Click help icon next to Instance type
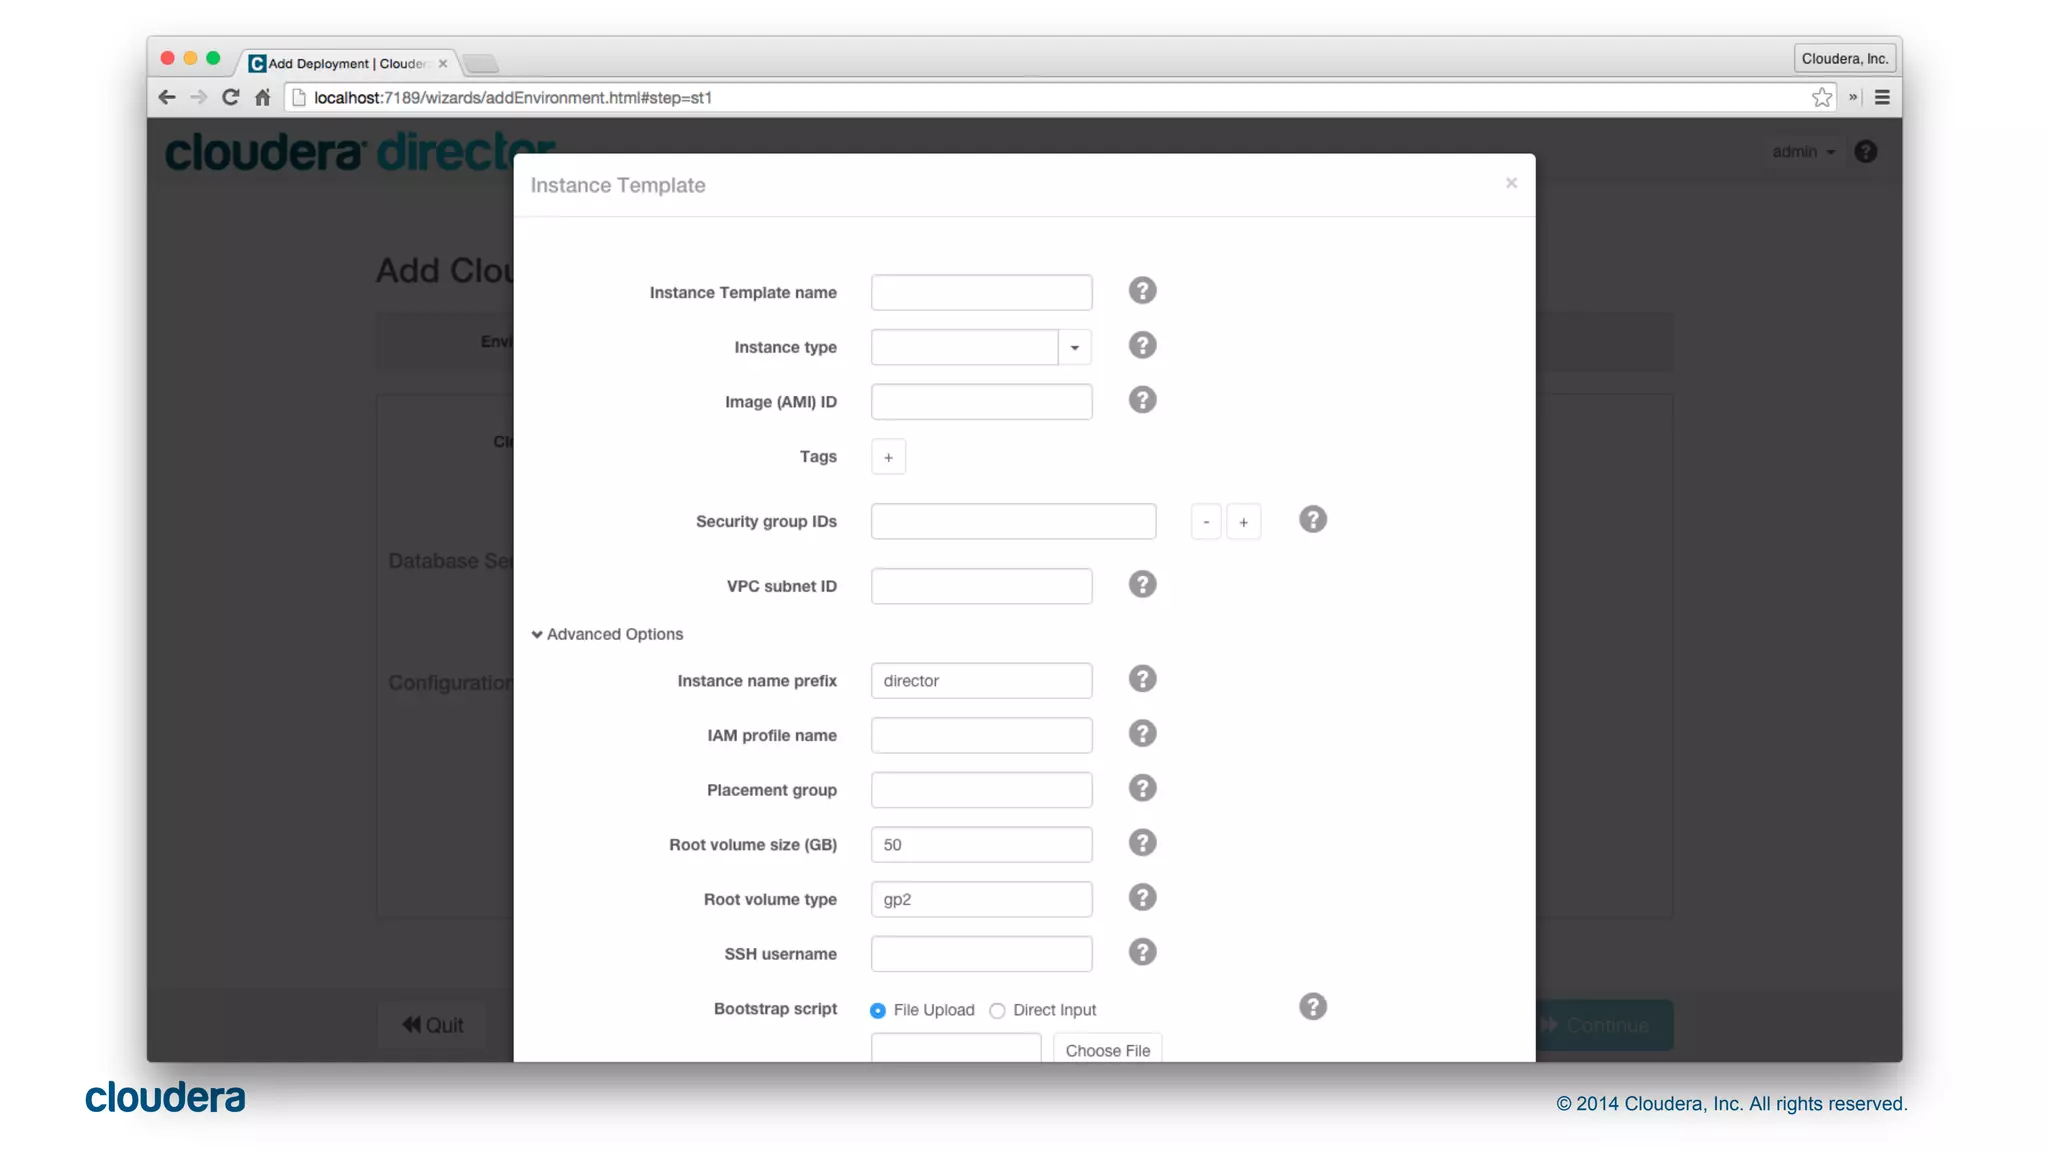The image size is (2048, 1153). coord(1142,346)
